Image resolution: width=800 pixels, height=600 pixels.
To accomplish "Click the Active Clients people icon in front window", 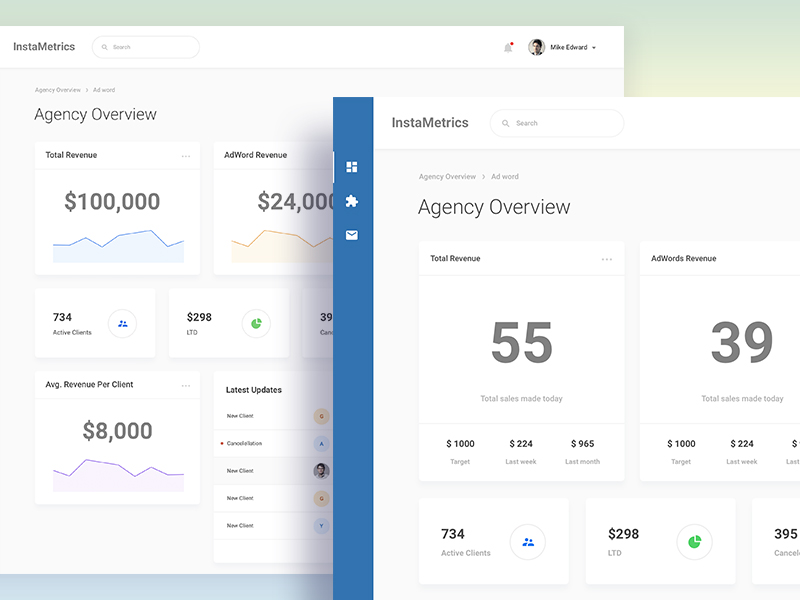I will tap(527, 542).
